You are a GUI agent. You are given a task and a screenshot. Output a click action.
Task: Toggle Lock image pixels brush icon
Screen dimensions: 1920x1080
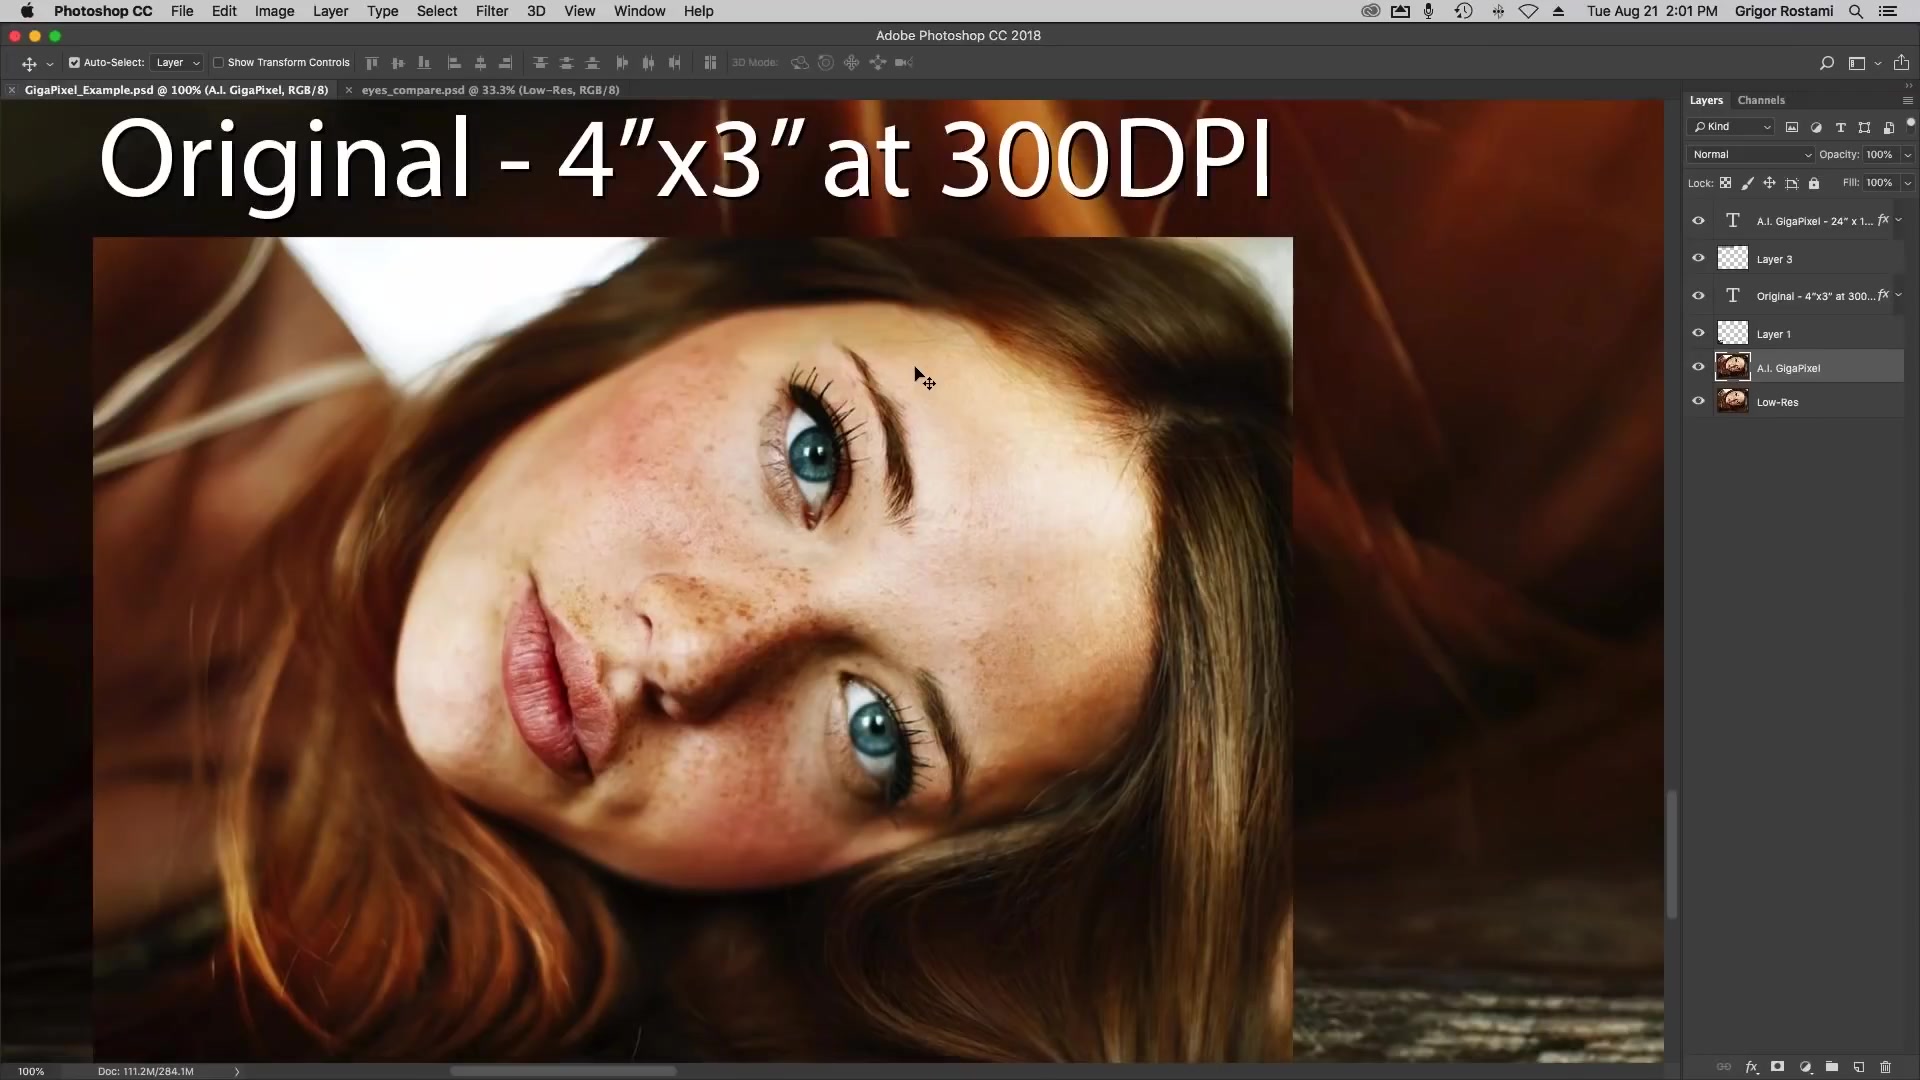1747,183
